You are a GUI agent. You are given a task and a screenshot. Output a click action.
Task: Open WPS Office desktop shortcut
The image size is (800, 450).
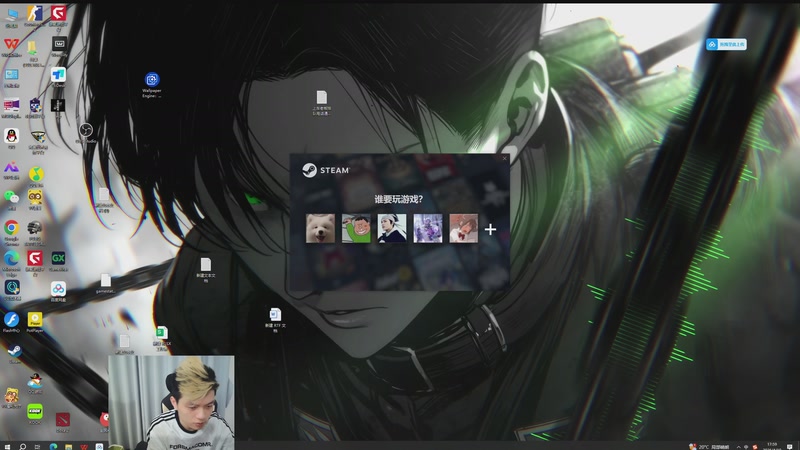tap(11, 47)
